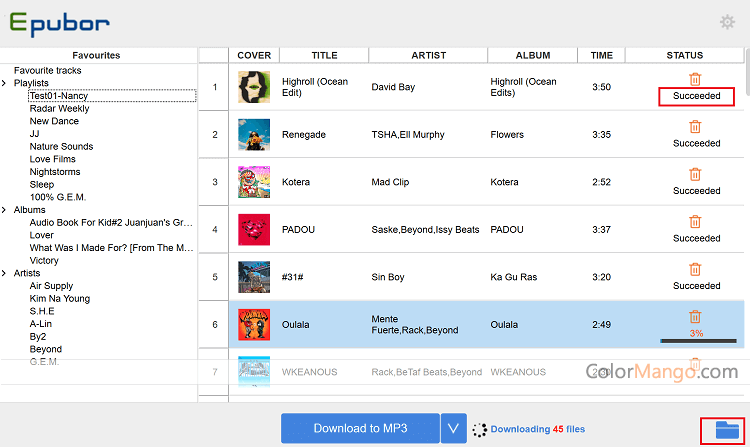Click the Oulala download progress bar
The height and width of the screenshot is (447, 750).
point(695,340)
